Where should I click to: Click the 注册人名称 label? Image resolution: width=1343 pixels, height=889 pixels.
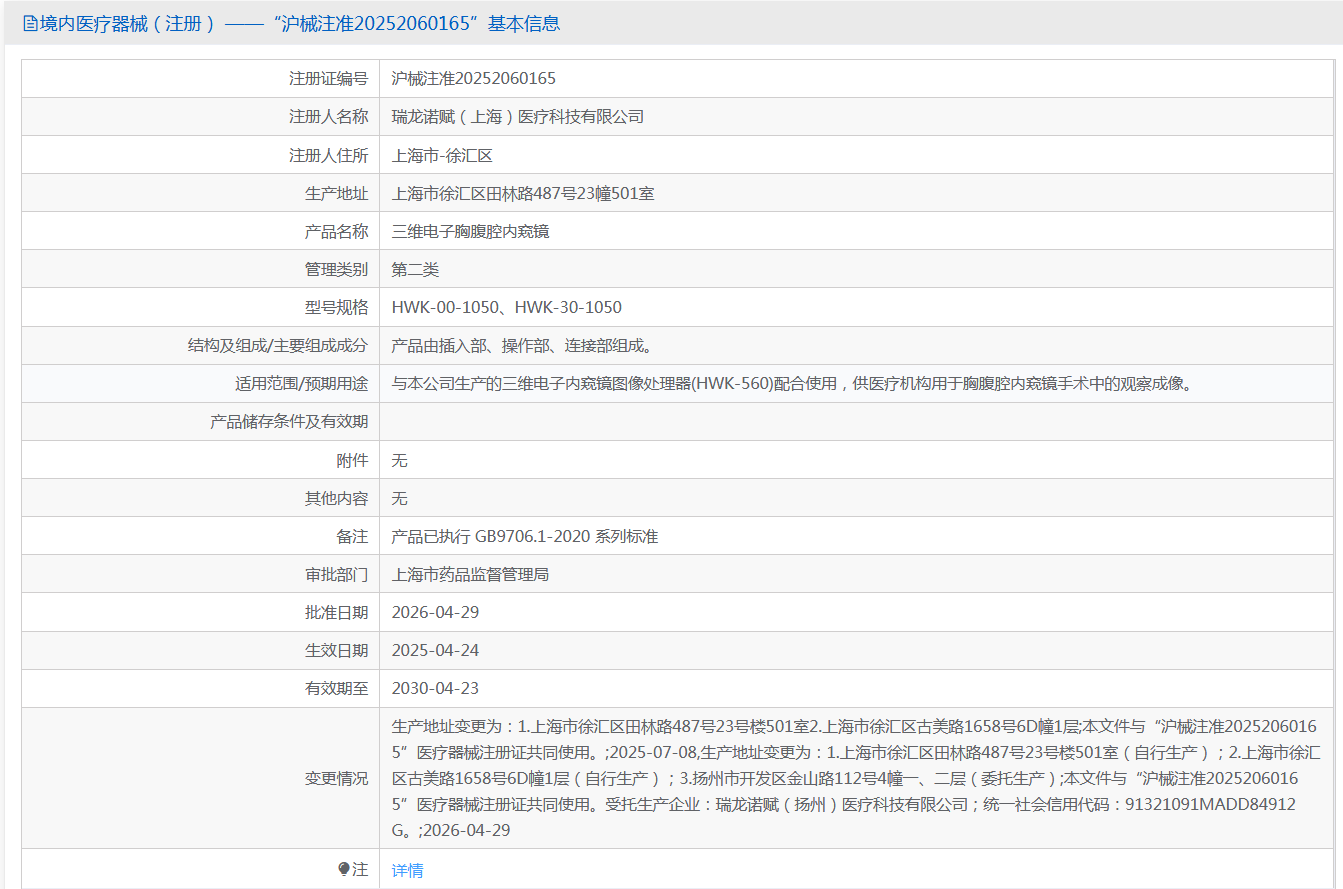click(x=329, y=117)
